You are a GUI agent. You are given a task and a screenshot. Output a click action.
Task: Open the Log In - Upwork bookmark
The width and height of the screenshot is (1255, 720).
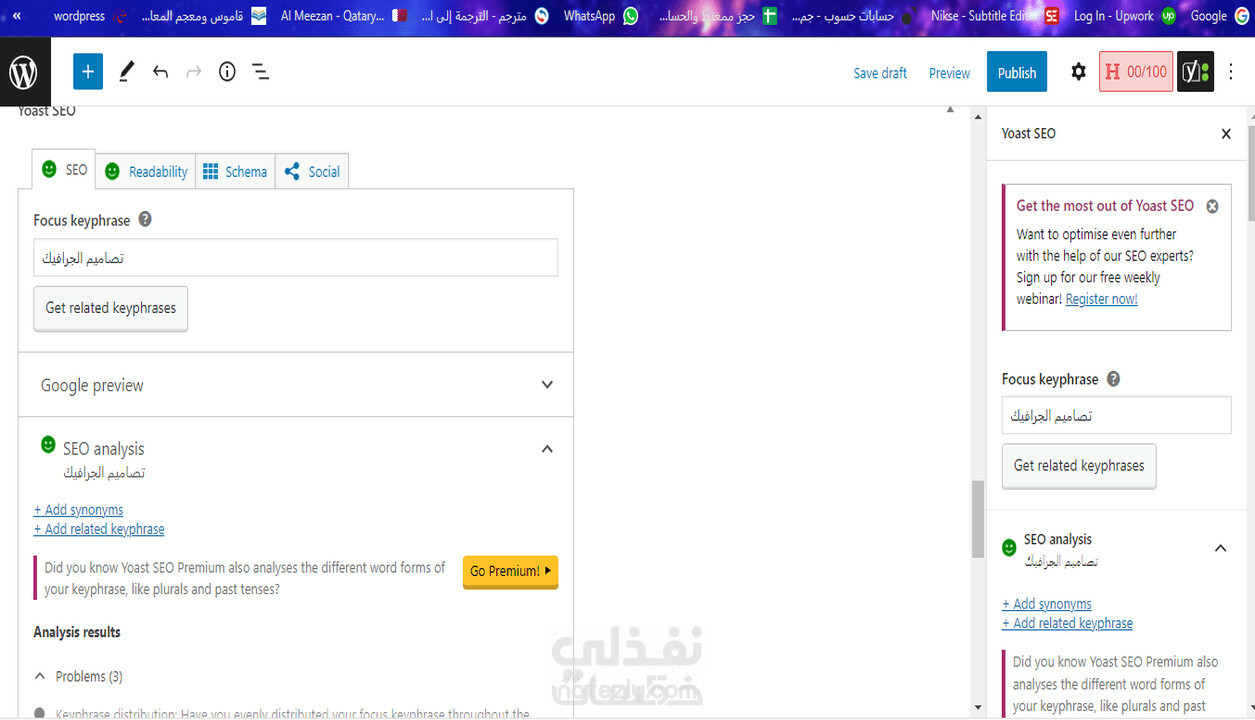pyautogui.click(x=1125, y=16)
